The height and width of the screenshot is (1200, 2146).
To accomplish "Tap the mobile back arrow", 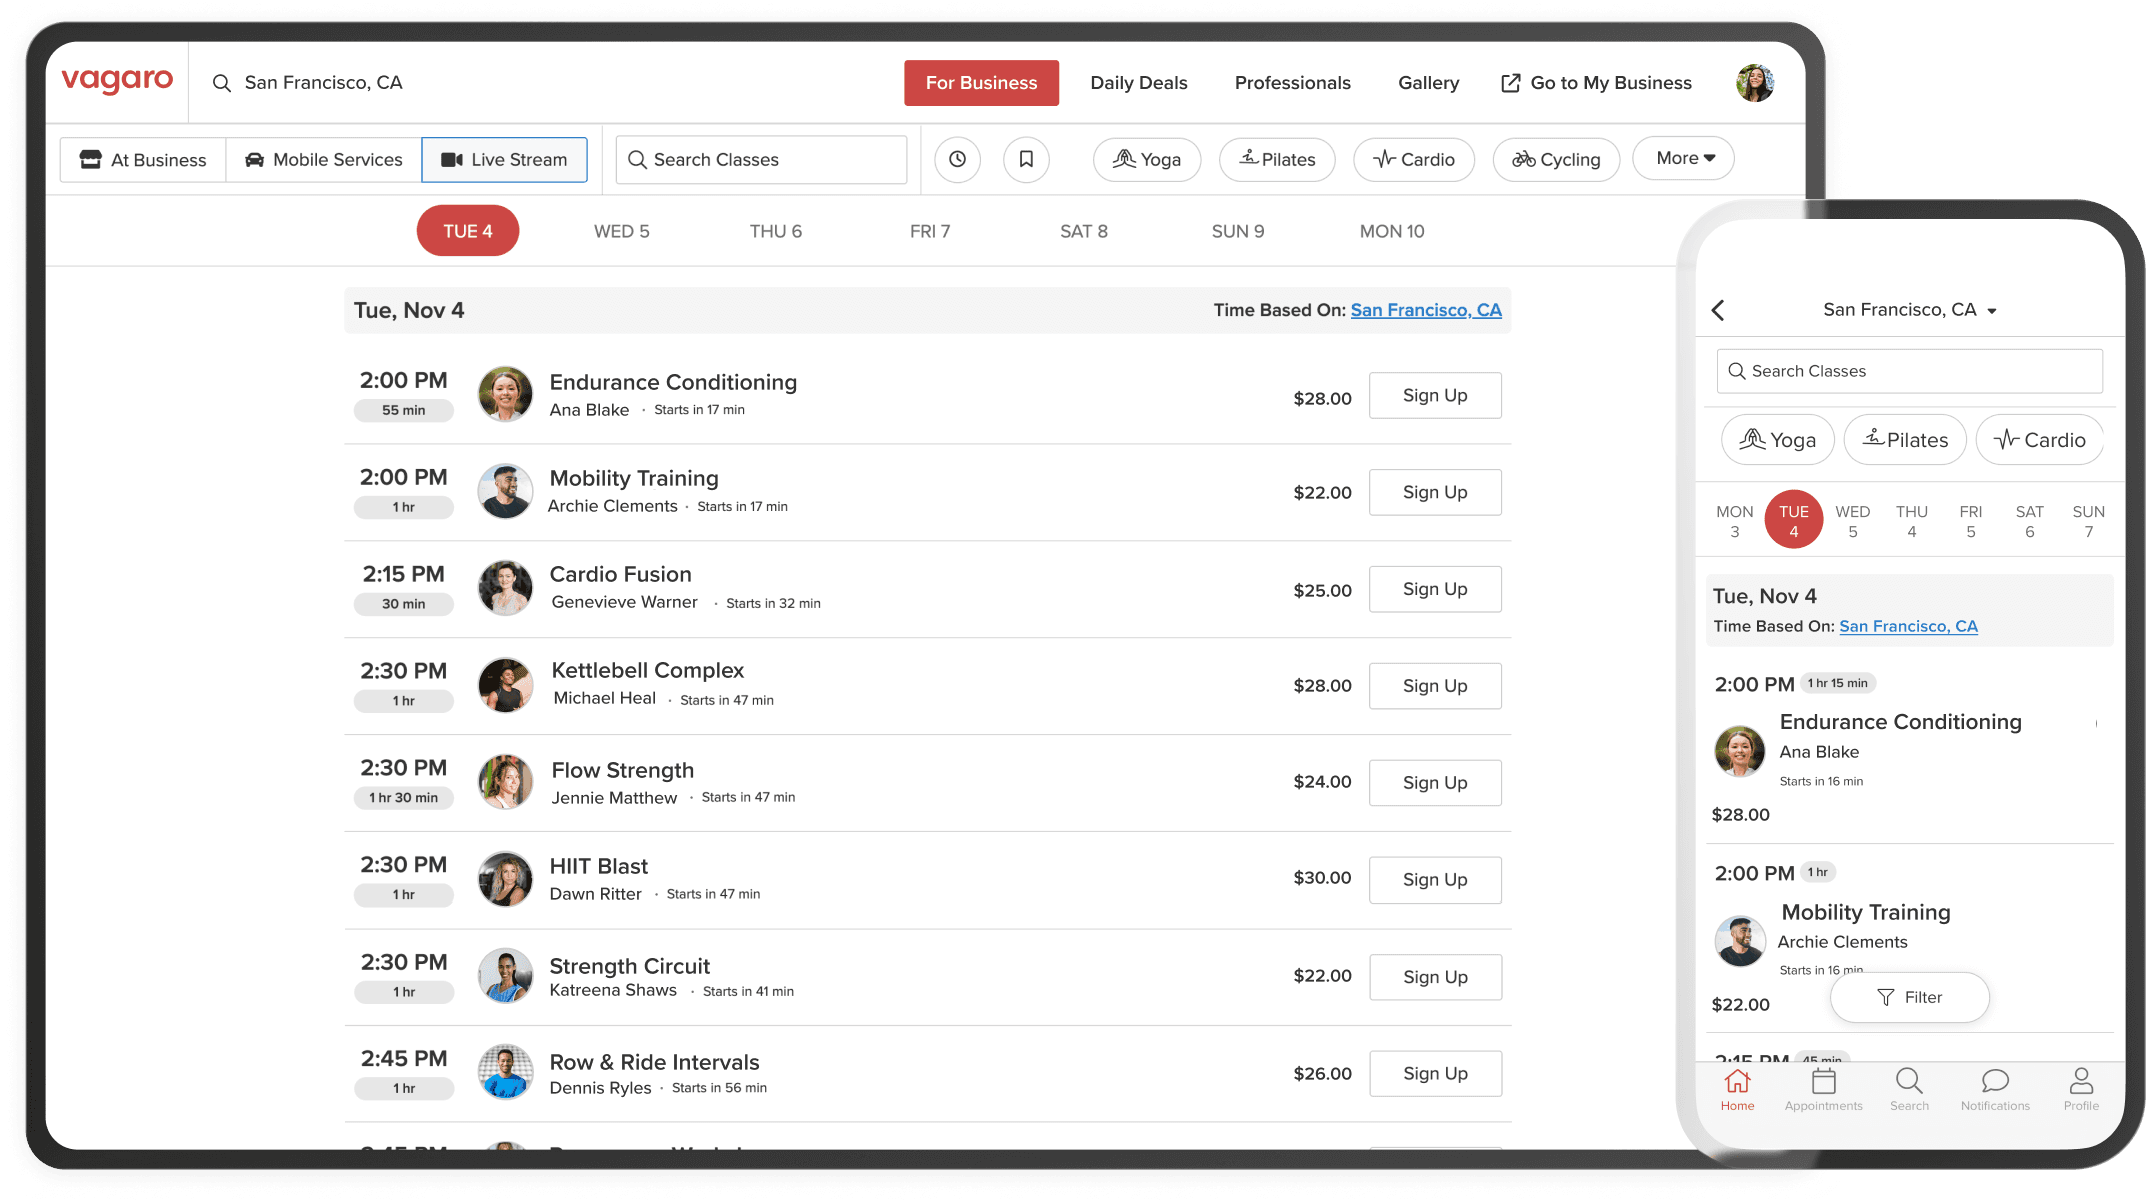I will (1718, 310).
